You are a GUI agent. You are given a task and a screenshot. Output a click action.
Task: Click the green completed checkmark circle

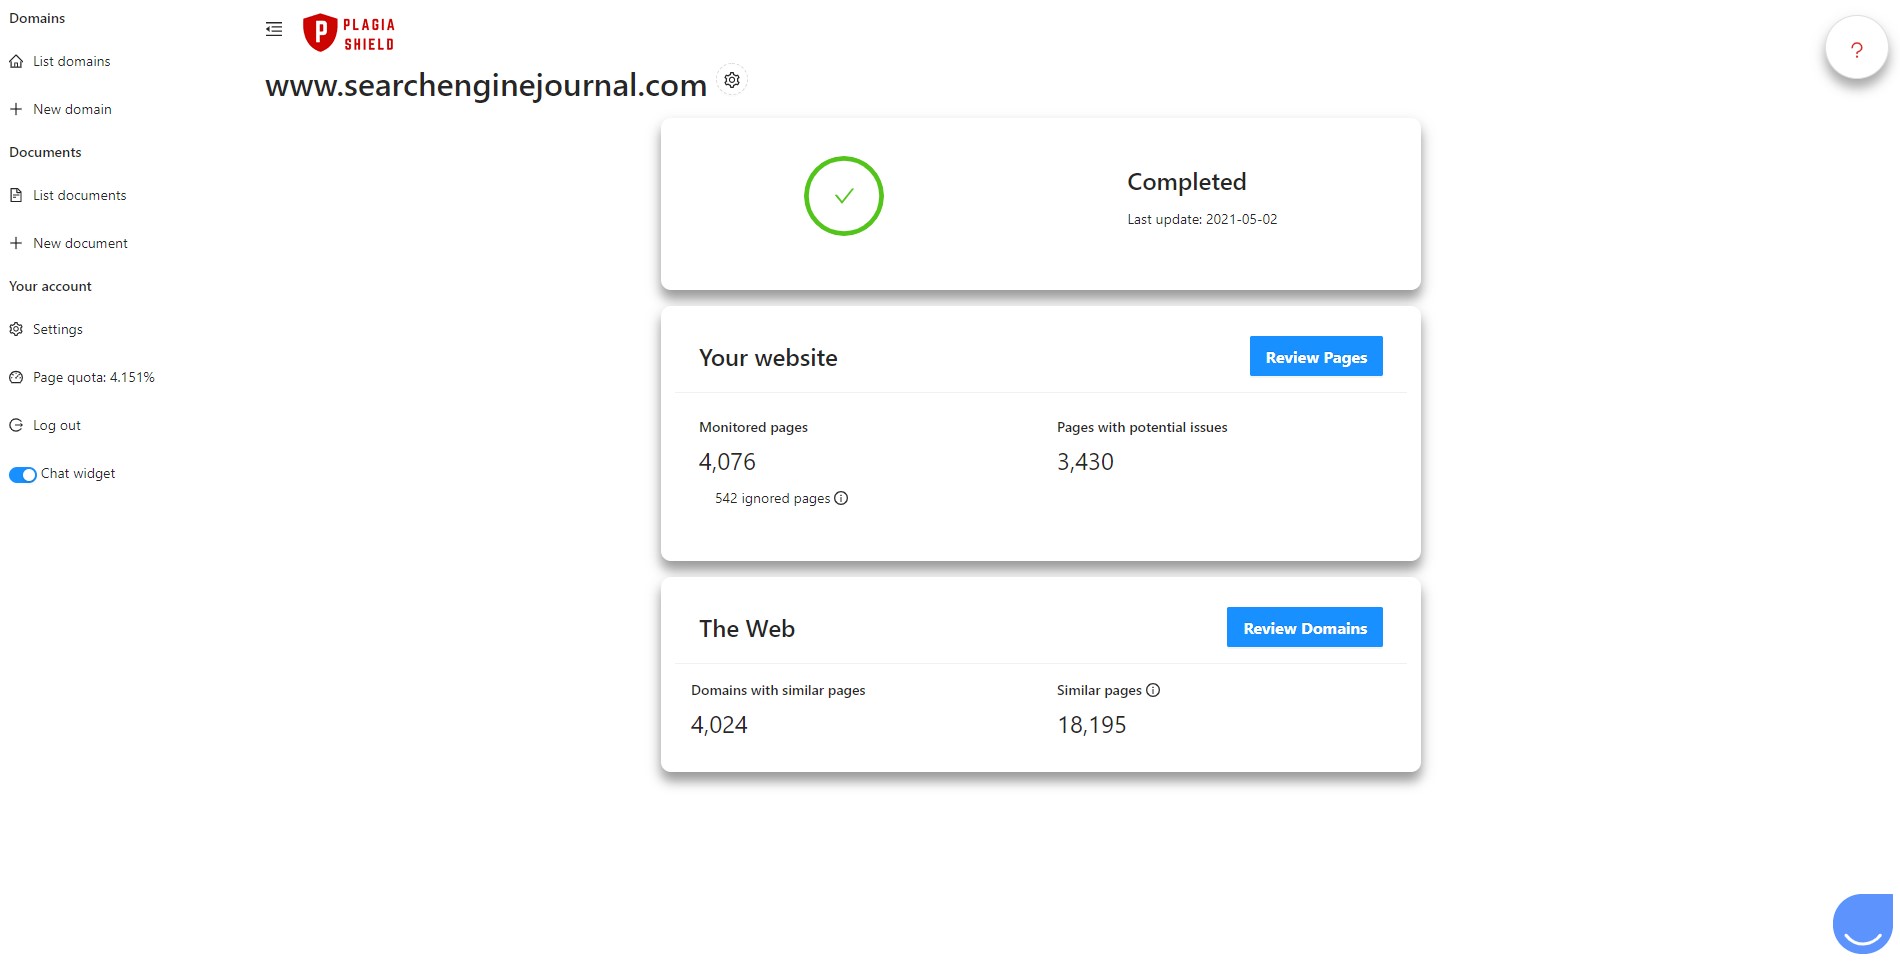843,196
